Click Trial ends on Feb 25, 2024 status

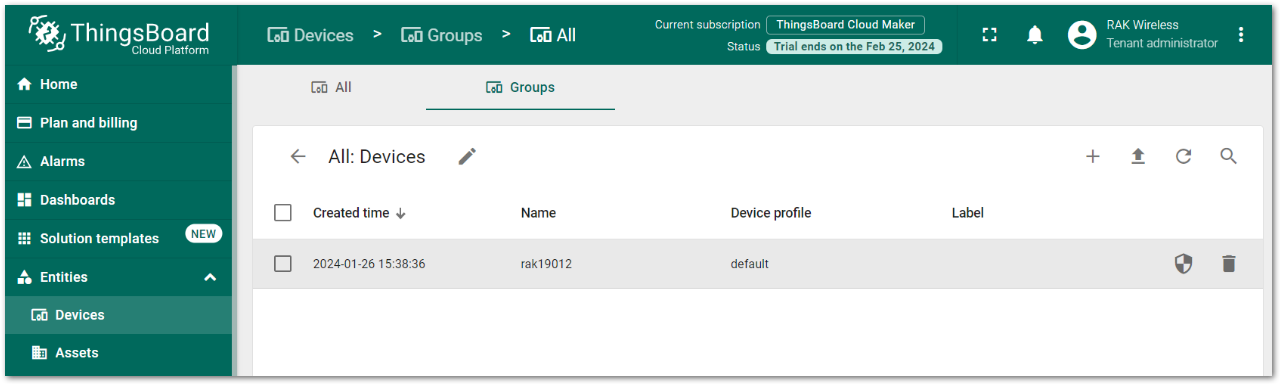pyautogui.click(x=854, y=46)
